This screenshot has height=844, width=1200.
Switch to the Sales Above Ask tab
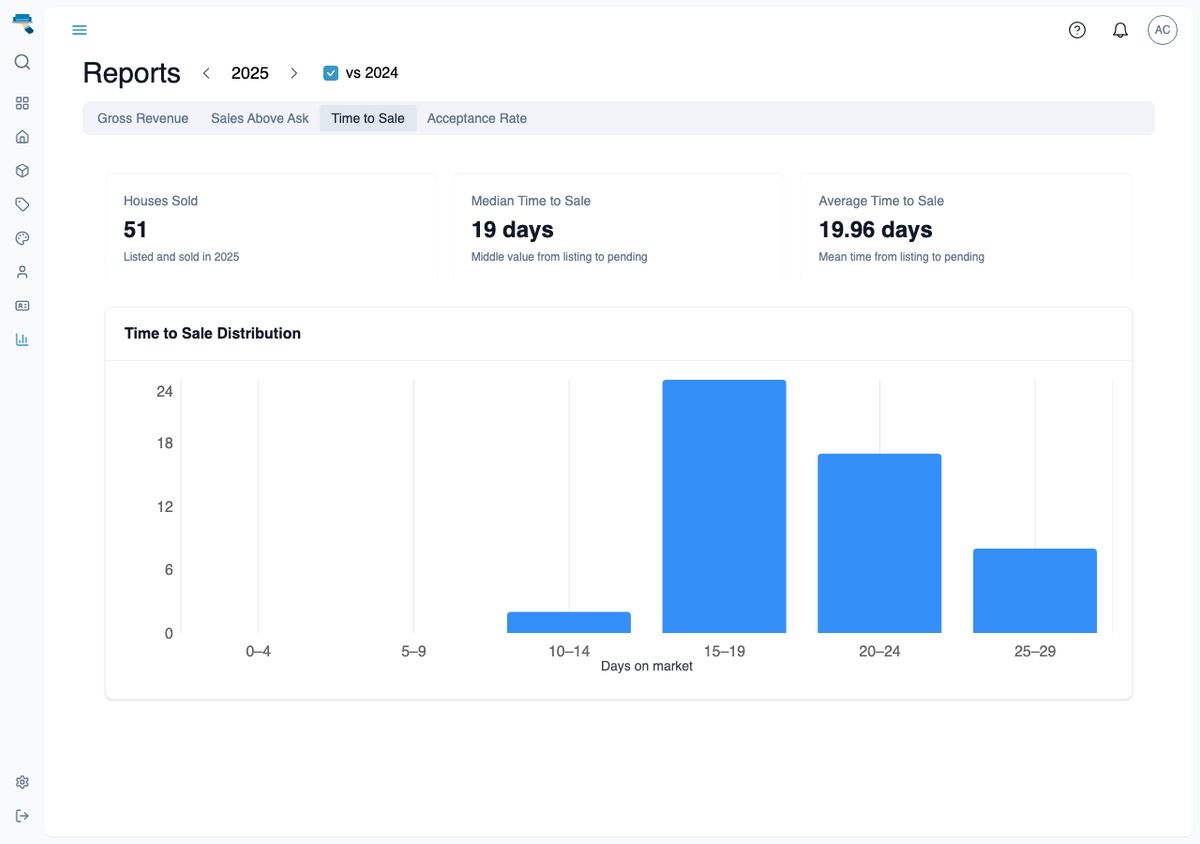[x=260, y=118]
